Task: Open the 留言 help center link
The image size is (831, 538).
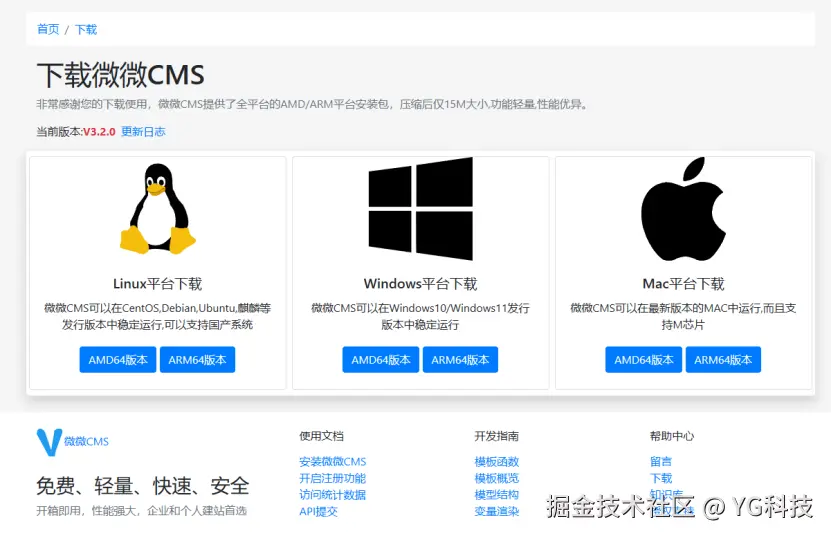Action: [x=661, y=462]
